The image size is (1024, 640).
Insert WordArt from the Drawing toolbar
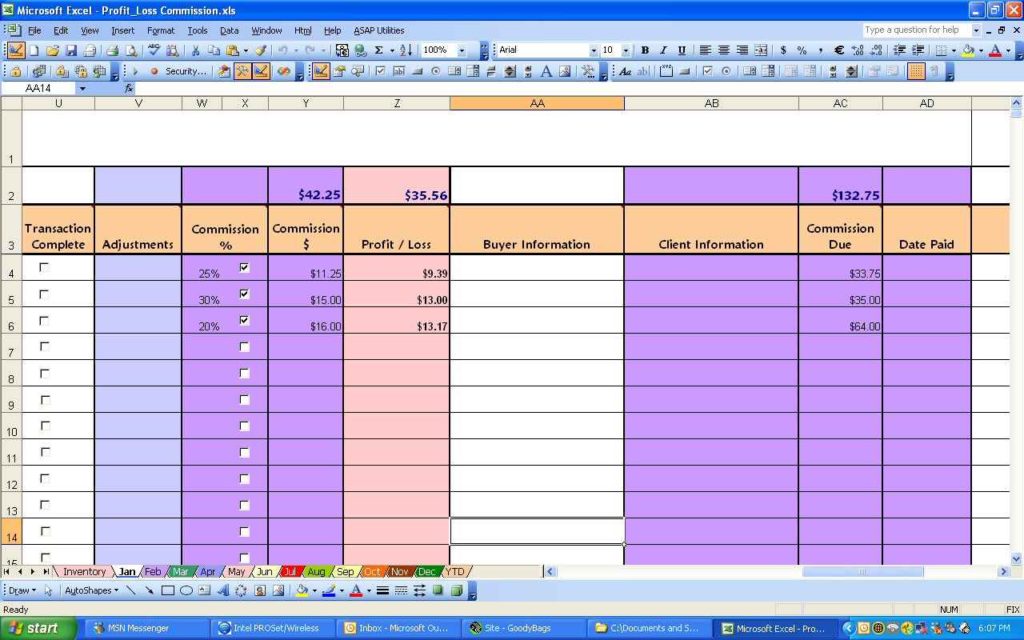tap(223, 590)
